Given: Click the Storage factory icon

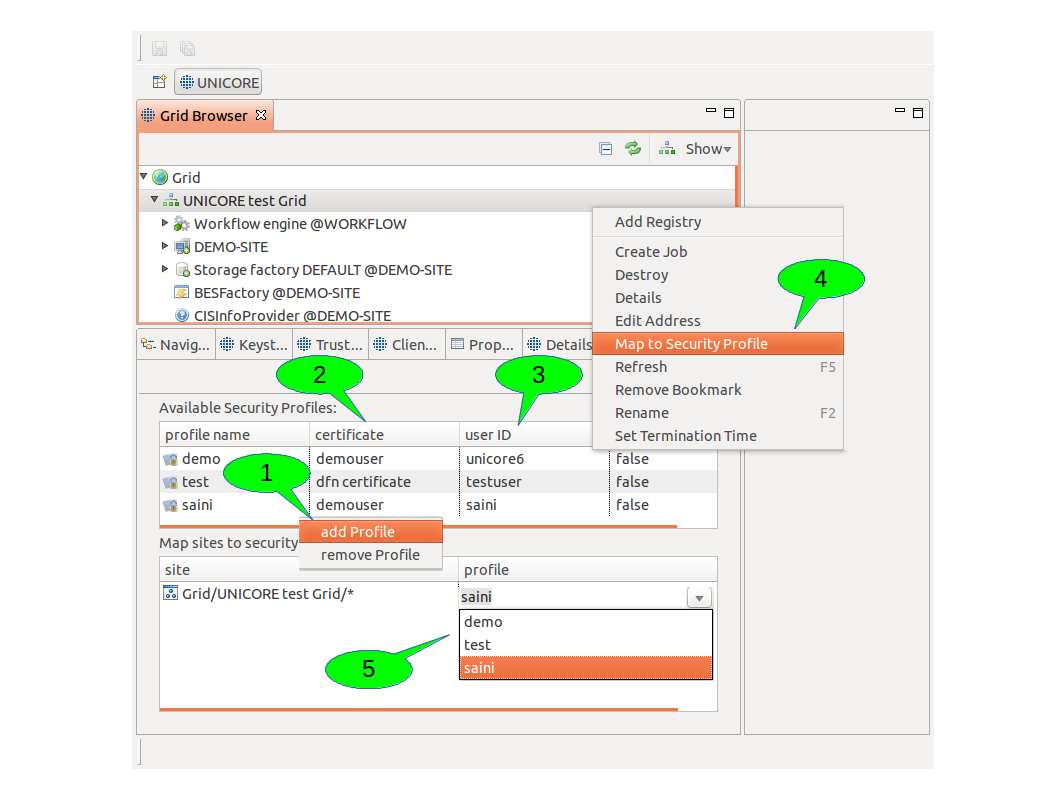Looking at the screenshot, I should [182, 270].
